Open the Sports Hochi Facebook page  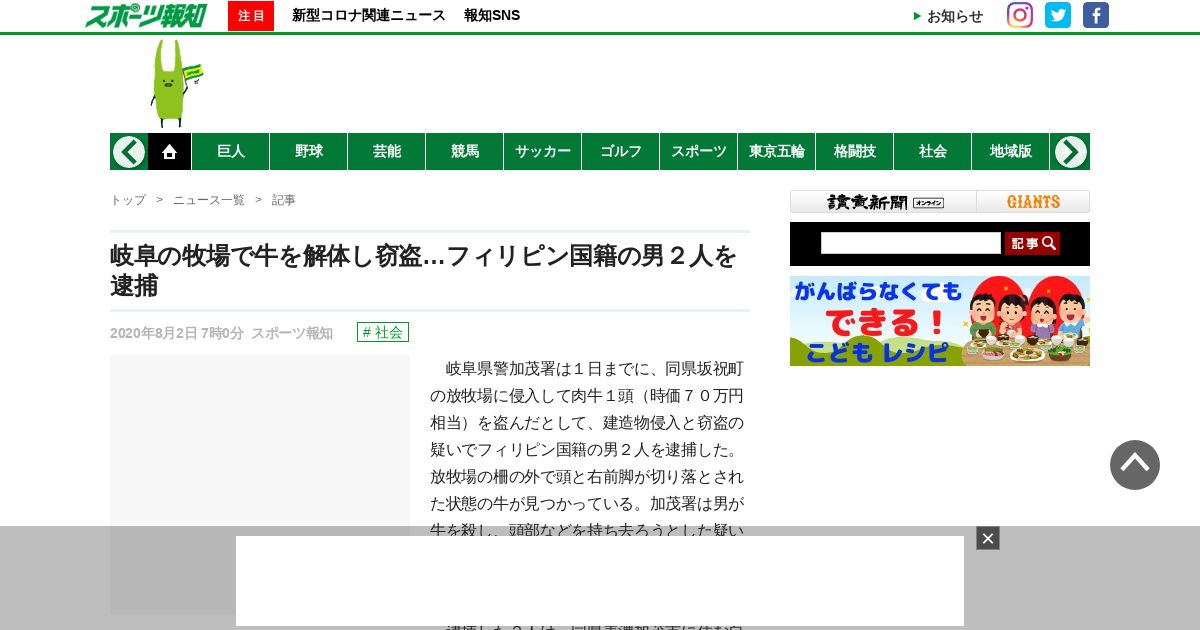(x=1096, y=15)
